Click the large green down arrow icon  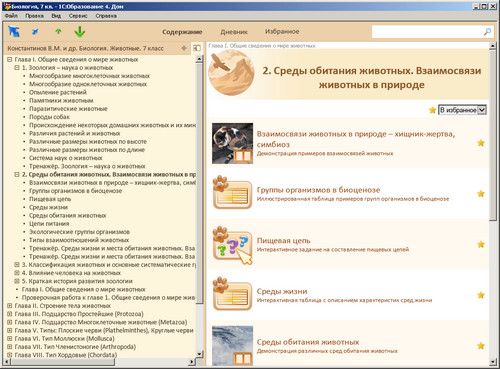80,32
